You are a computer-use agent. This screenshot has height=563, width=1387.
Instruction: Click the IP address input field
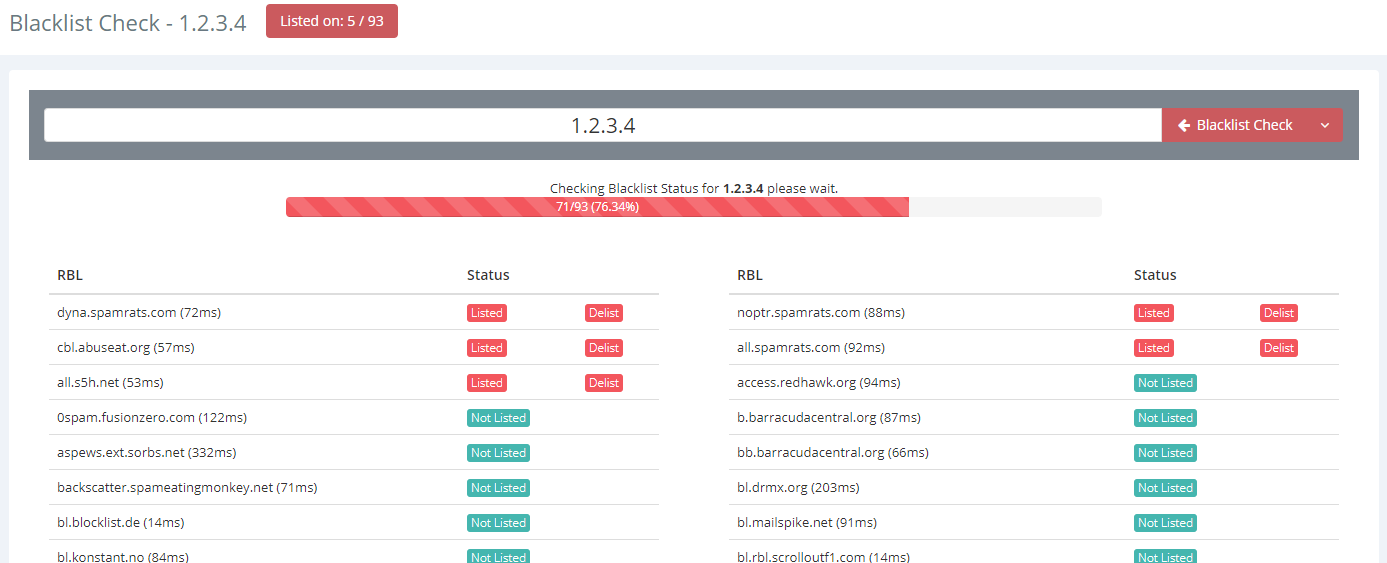tap(602, 125)
